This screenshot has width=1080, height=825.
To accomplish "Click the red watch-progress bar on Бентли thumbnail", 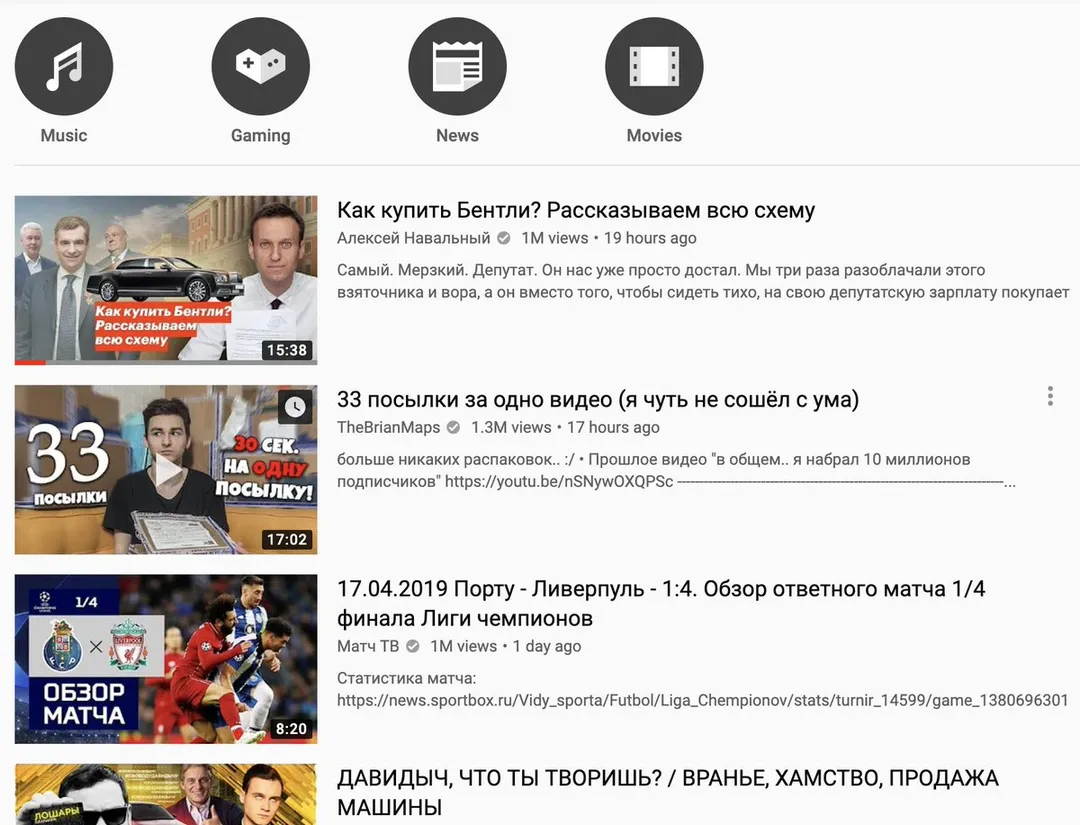I will point(30,362).
